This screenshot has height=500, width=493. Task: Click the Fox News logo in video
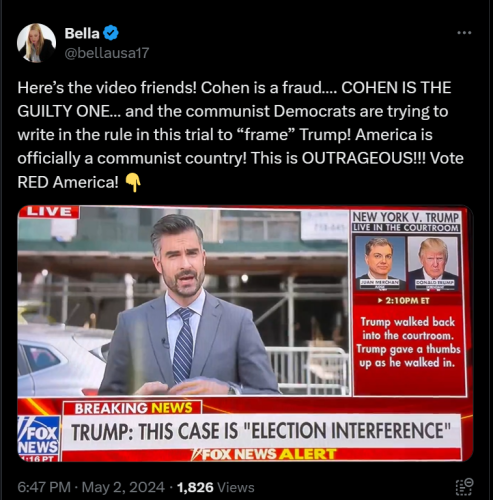pyautogui.click(x=39, y=438)
